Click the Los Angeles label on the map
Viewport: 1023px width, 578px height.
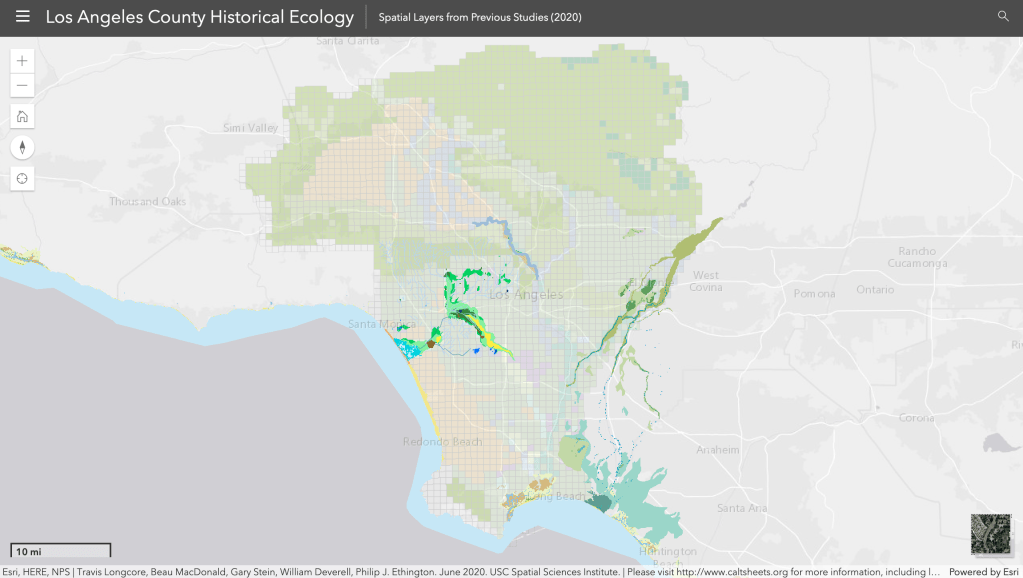526,295
